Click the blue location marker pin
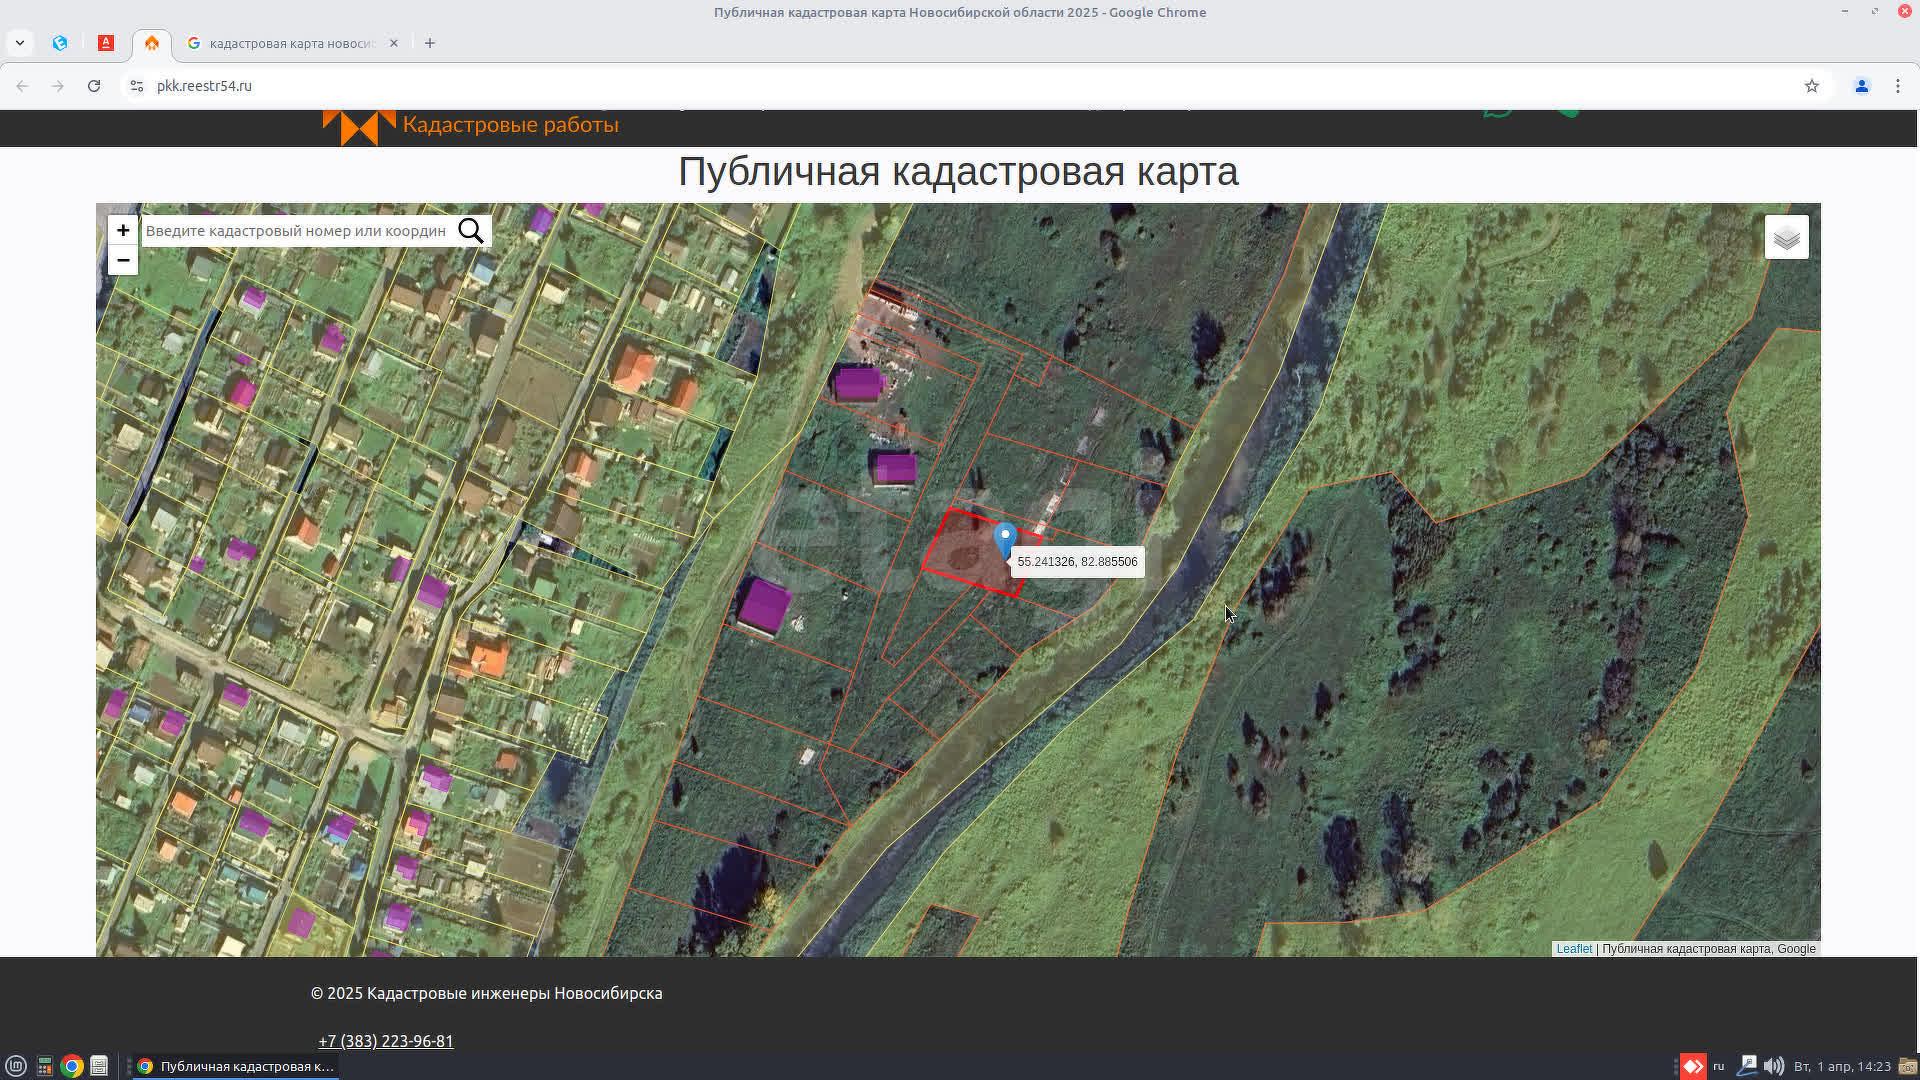 [x=1005, y=540]
